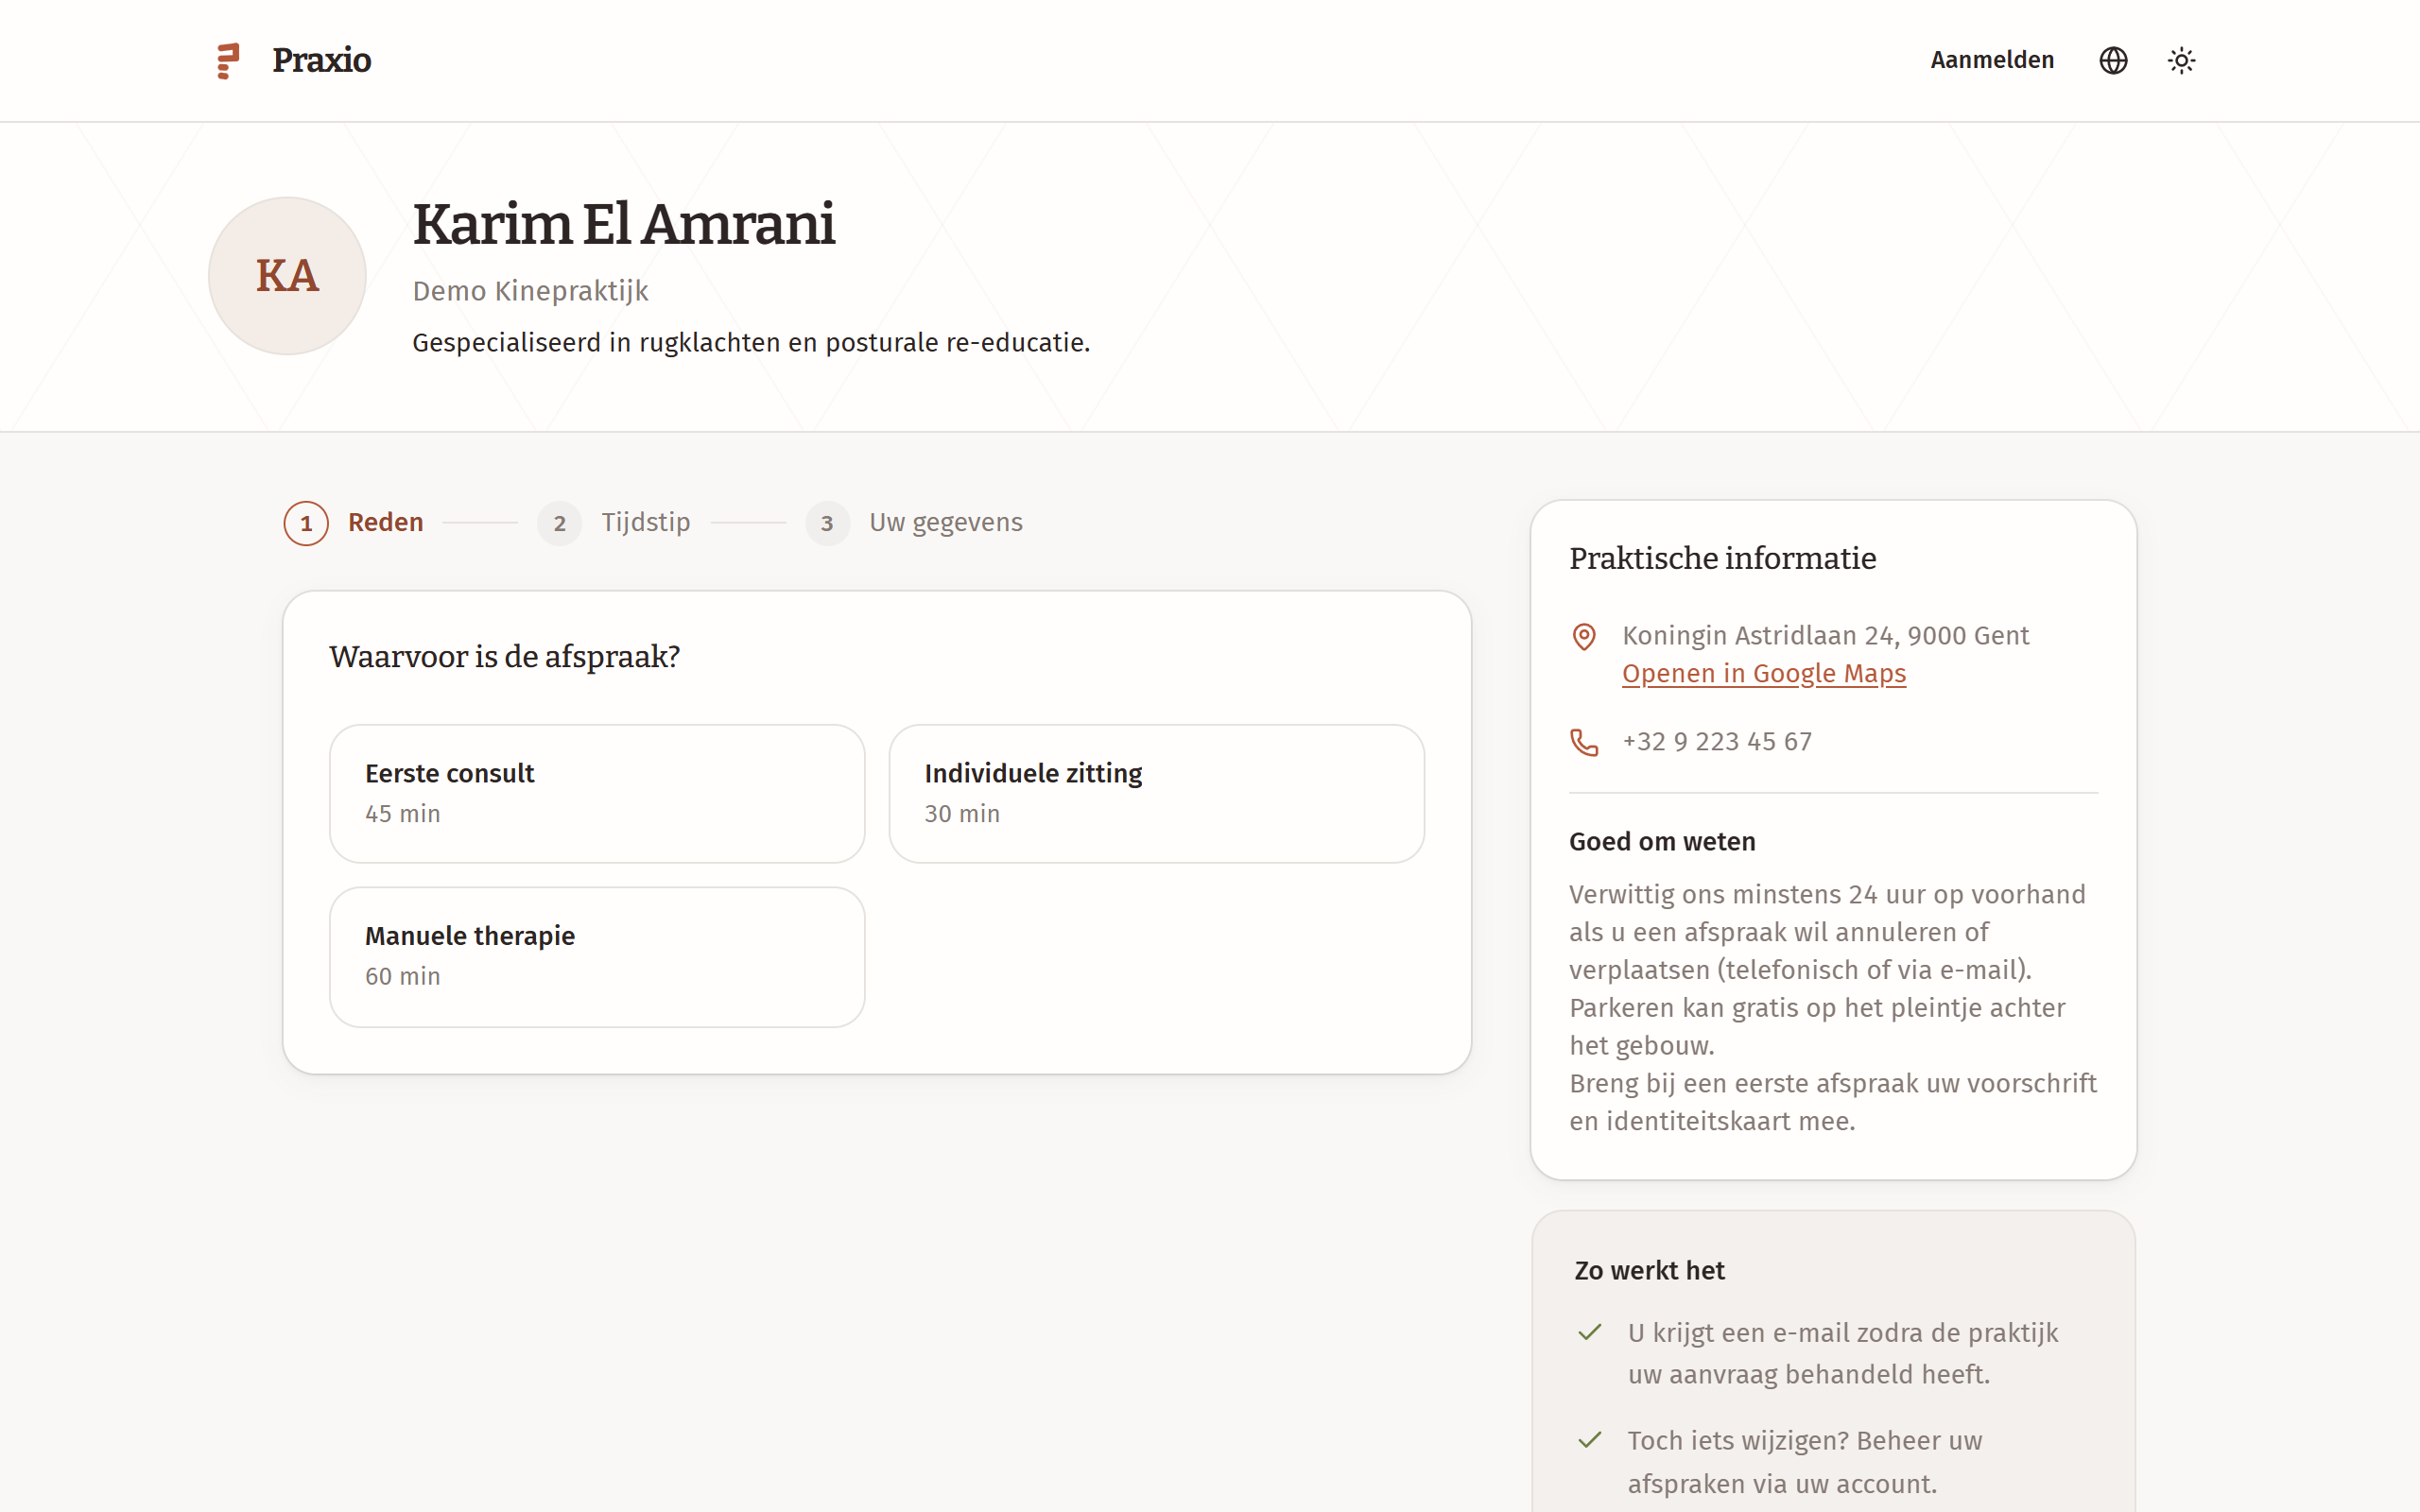Open the Praxio home link text
This screenshot has width=2420, height=1512.
click(321, 60)
